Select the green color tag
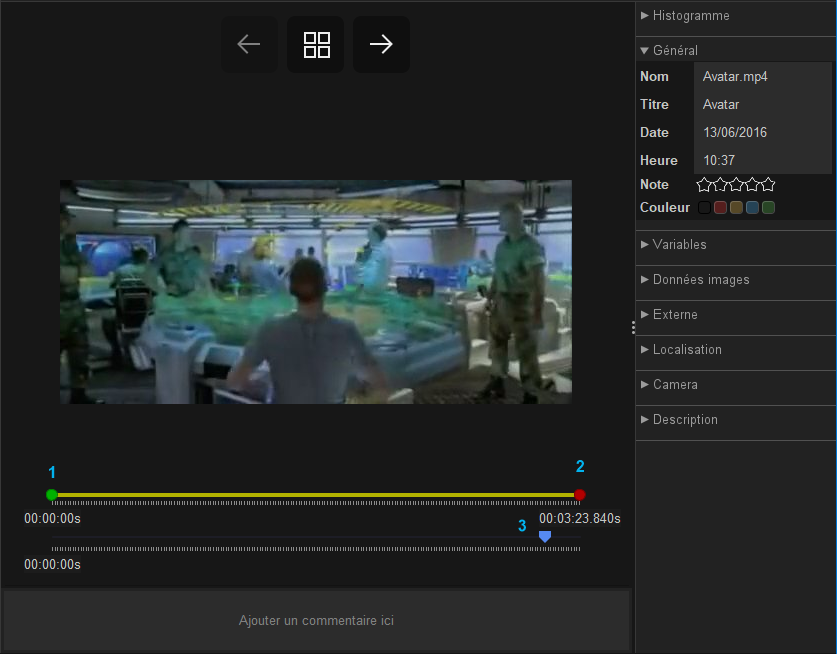 pos(769,207)
